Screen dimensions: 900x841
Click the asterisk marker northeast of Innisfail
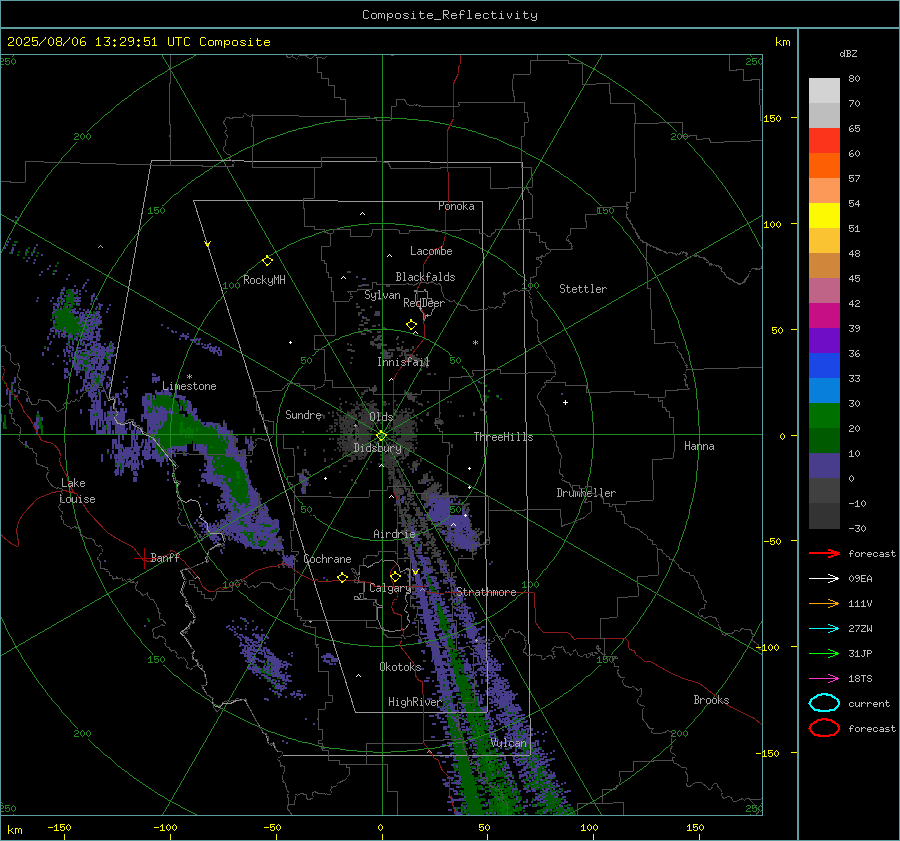coord(475,343)
